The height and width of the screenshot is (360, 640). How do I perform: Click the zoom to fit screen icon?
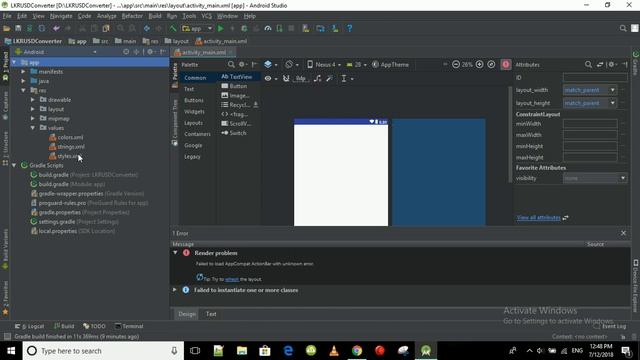click(x=491, y=64)
